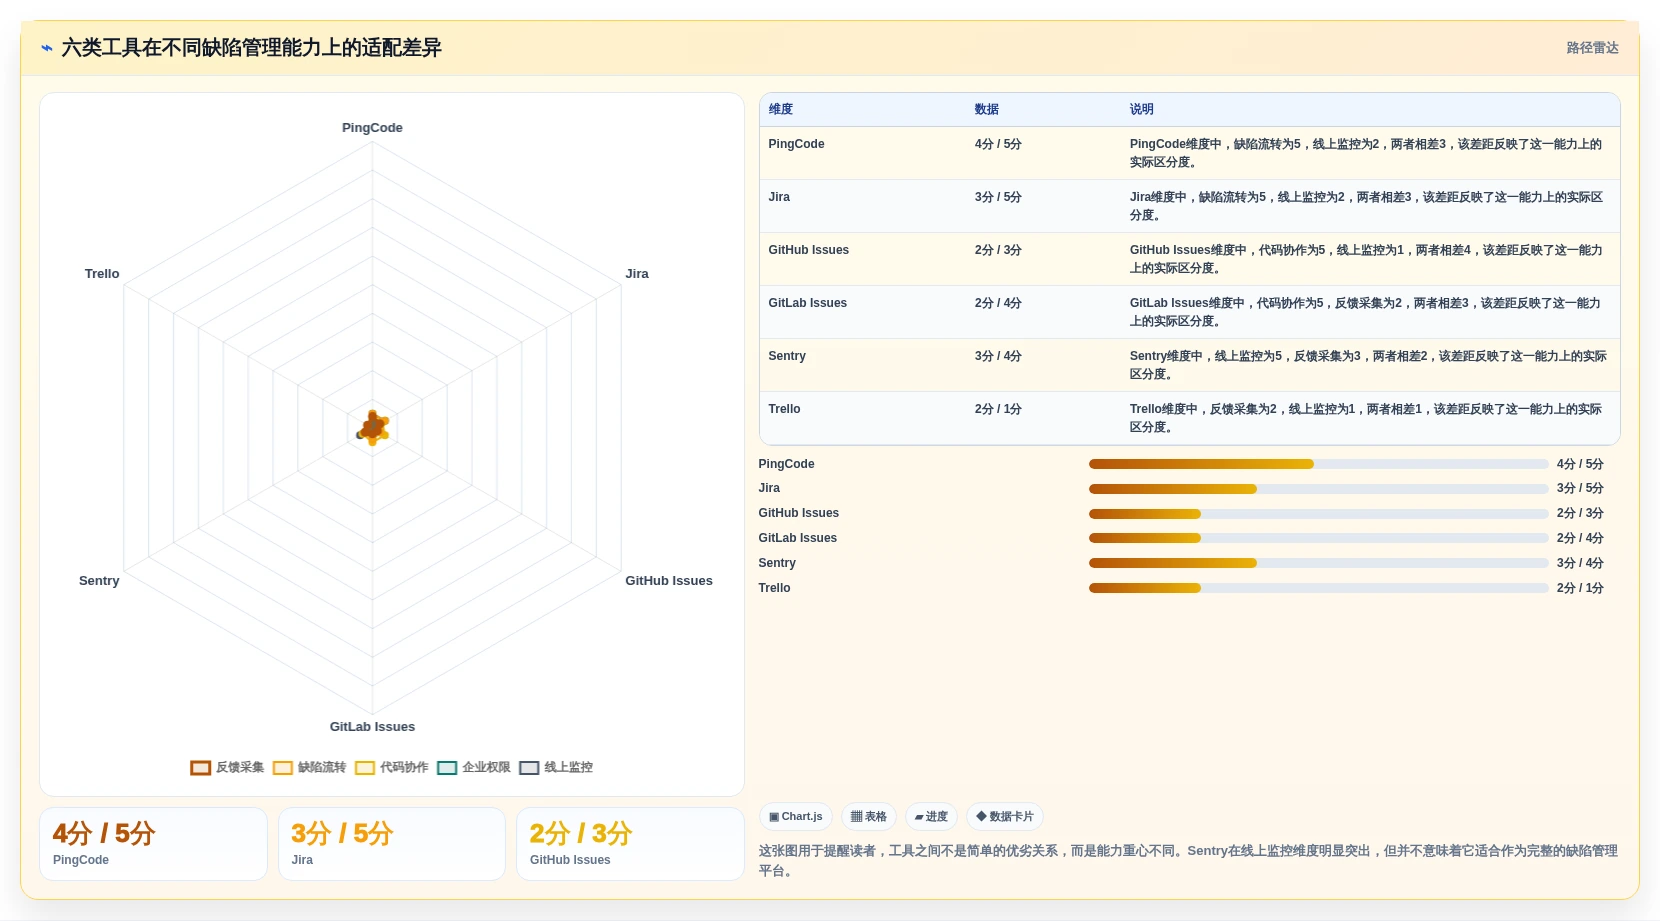Select the Sentry row in the table
Screen dimensions: 1660x921
click(x=1190, y=365)
